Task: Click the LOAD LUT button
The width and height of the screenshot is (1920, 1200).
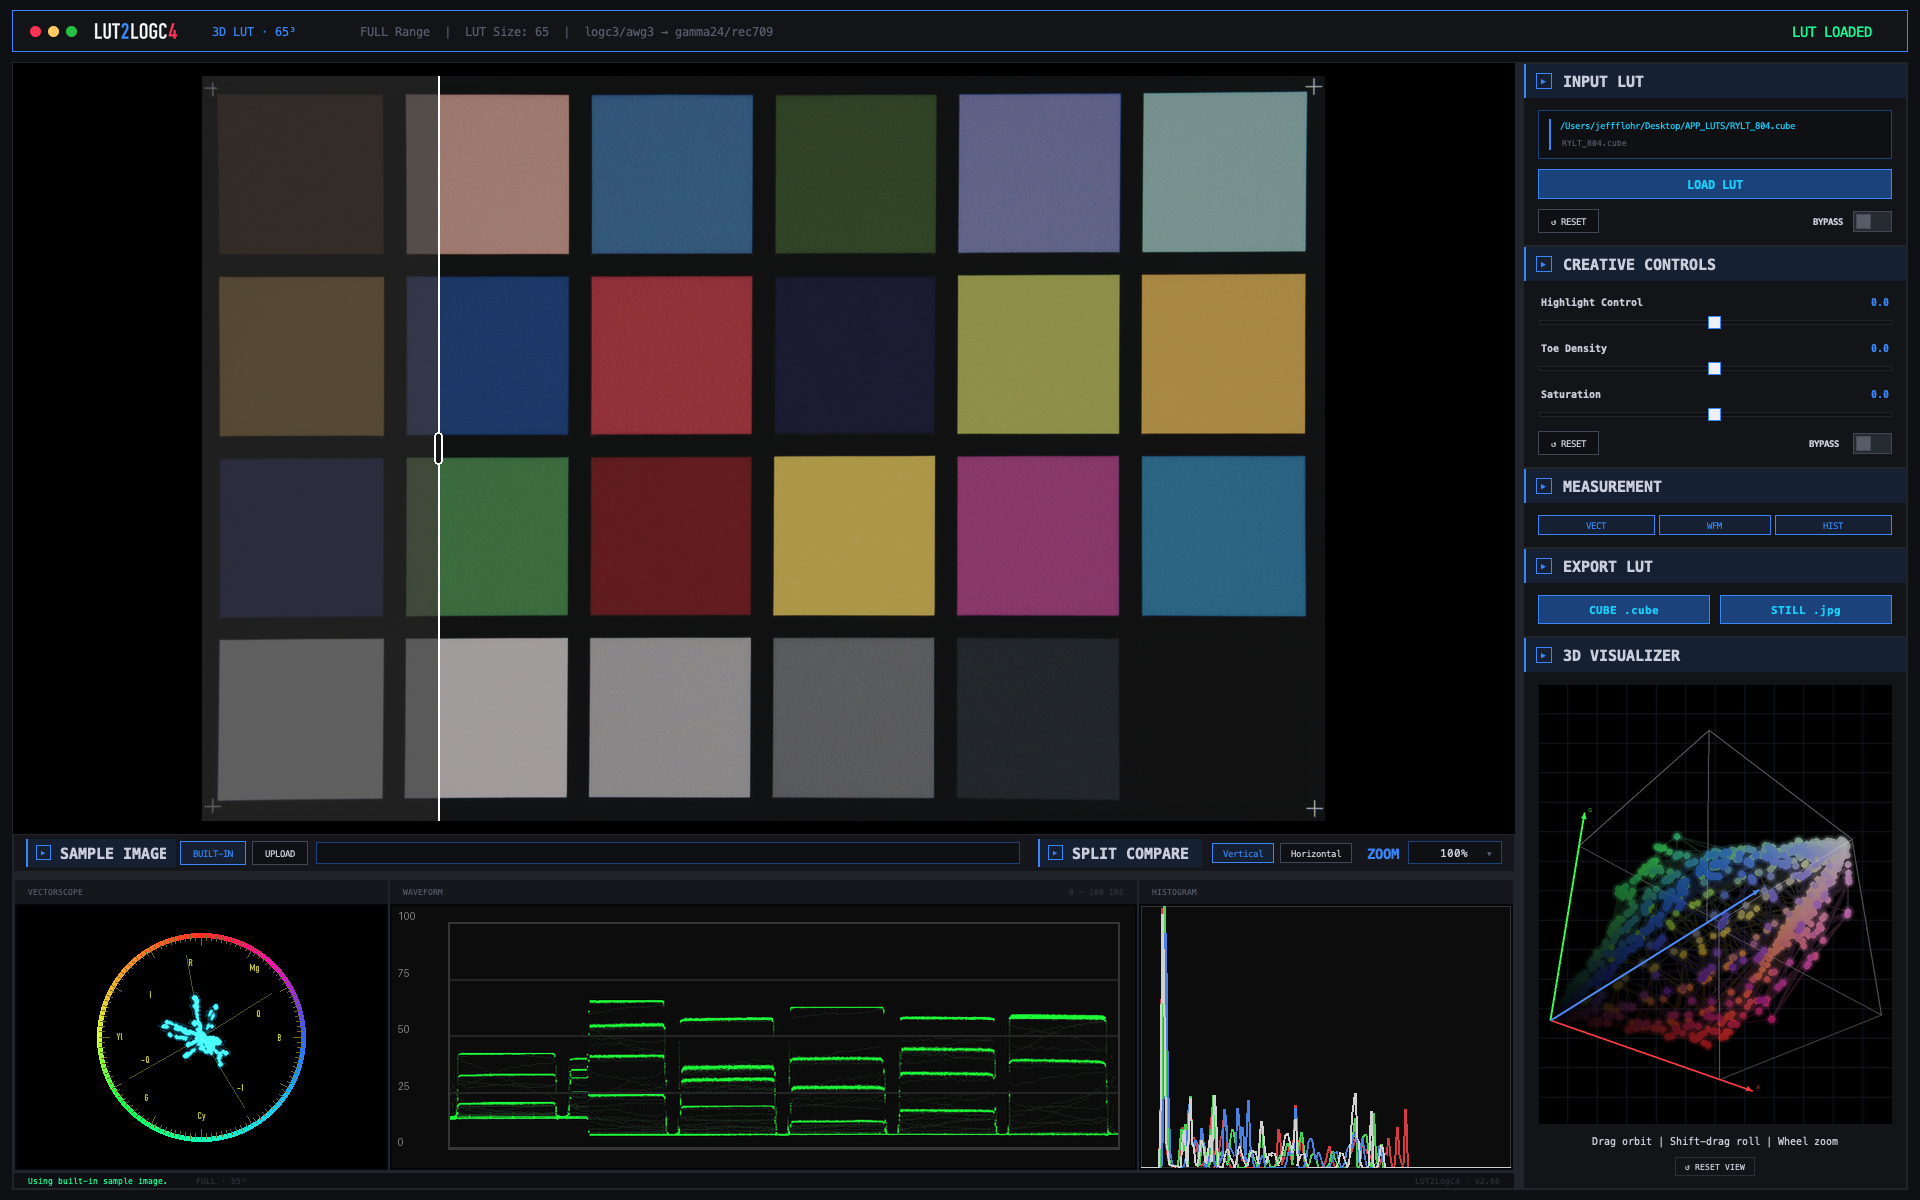Action: (1714, 184)
